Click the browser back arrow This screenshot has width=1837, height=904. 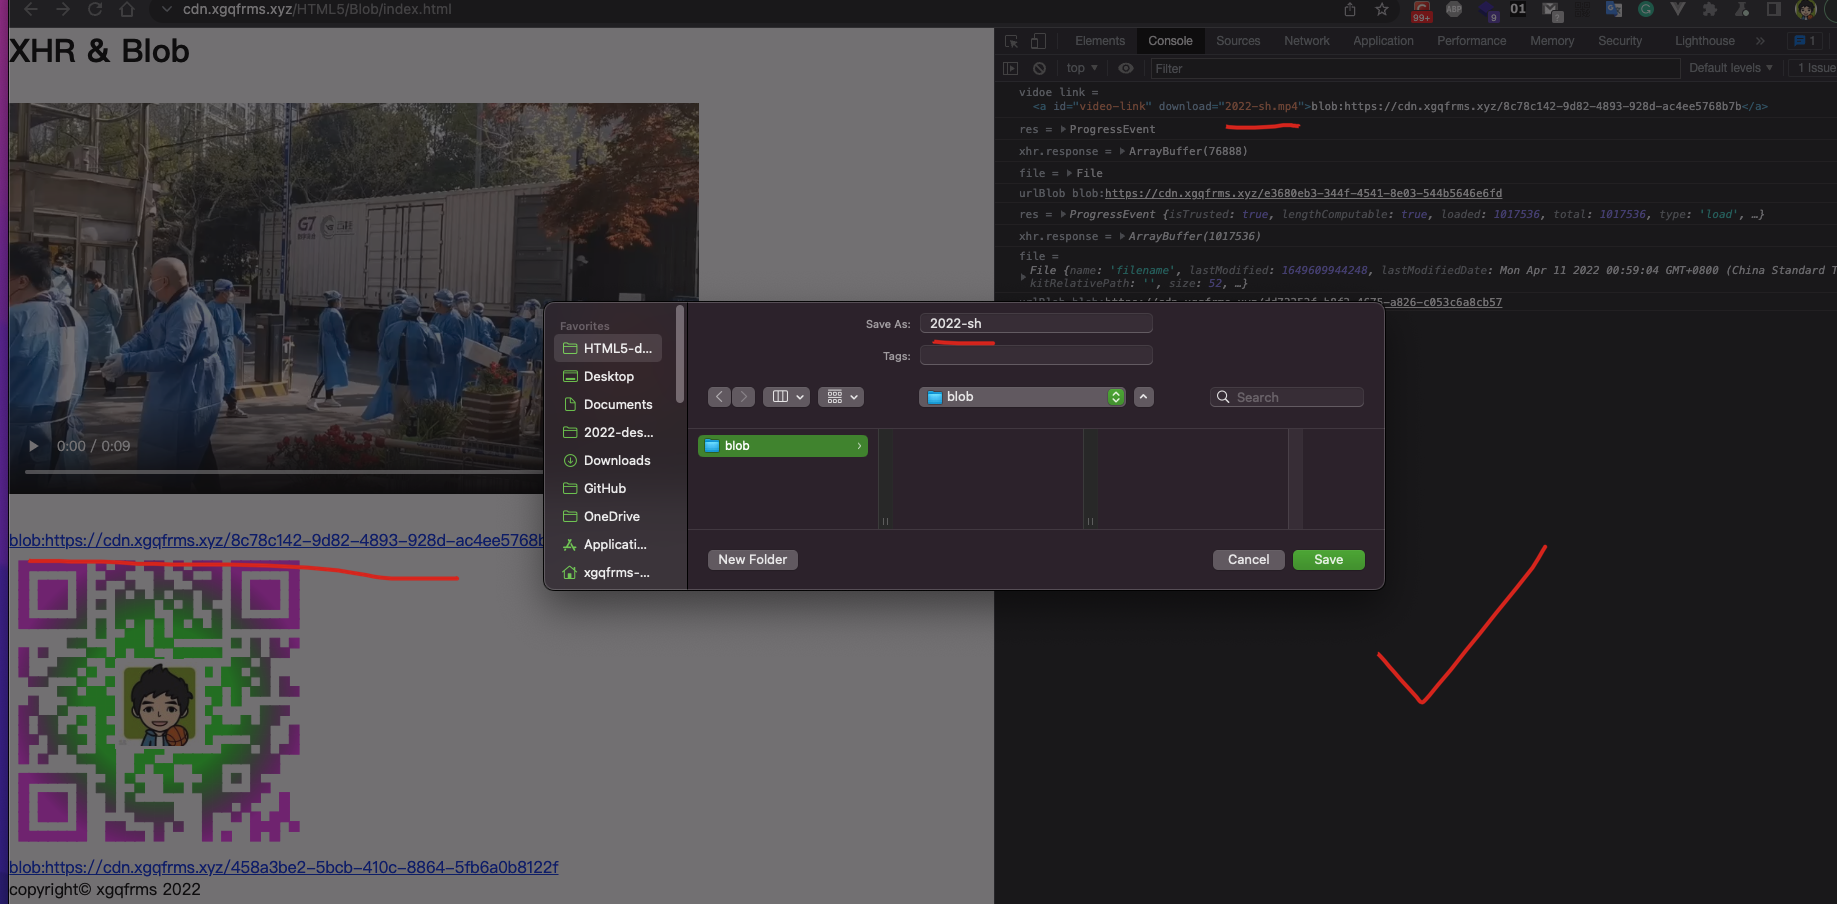coord(30,9)
